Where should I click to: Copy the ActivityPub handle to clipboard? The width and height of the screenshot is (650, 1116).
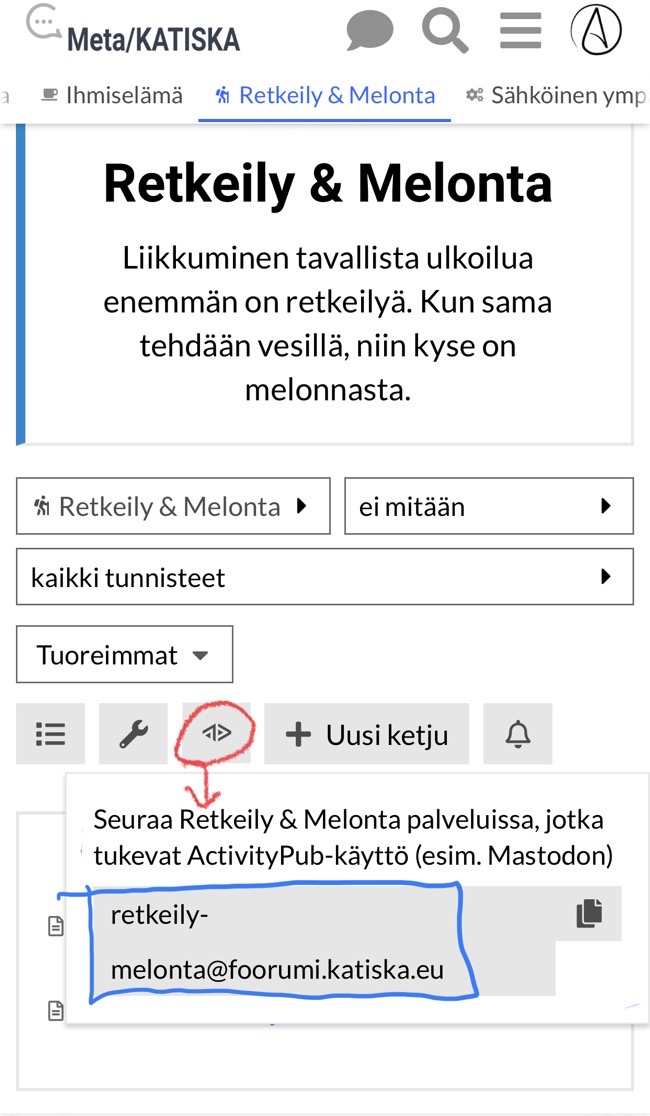tap(590, 913)
